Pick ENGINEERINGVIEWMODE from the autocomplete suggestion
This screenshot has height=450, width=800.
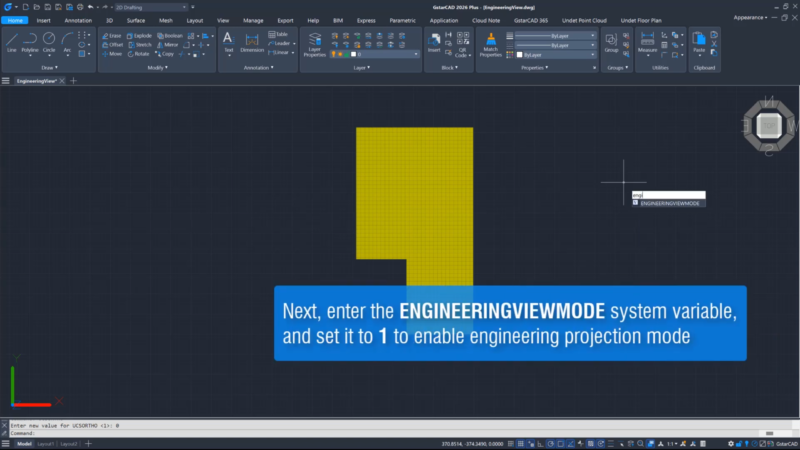point(670,203)
